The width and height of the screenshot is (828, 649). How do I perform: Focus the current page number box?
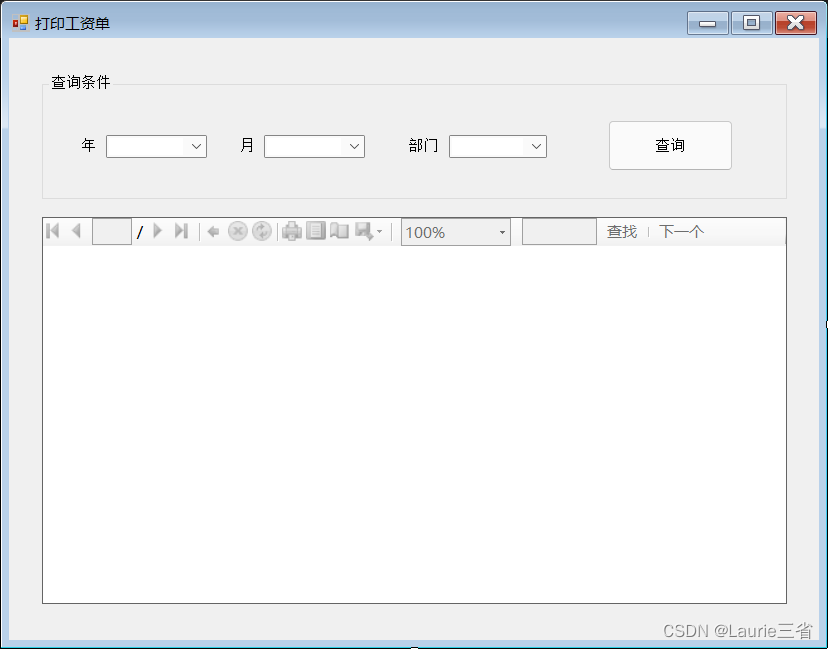click(112, 231)
